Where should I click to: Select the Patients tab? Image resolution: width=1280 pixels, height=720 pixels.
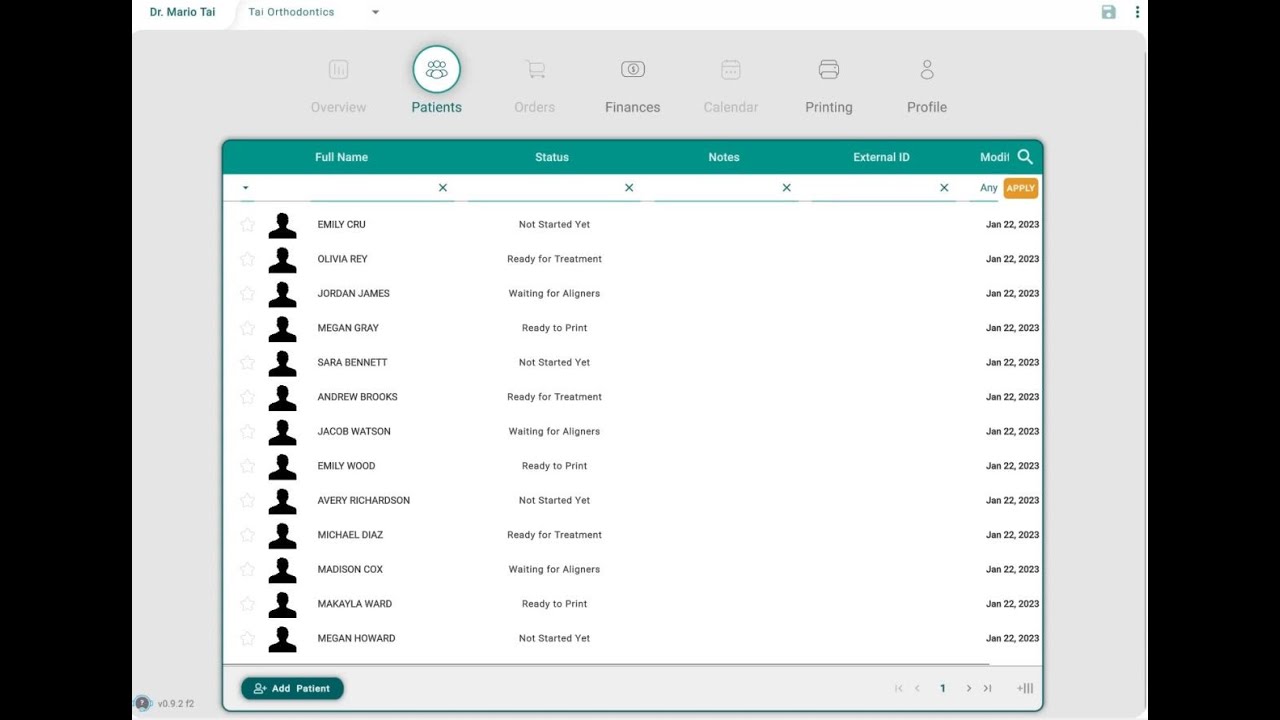pyautogui.click(x=437, y=81)
